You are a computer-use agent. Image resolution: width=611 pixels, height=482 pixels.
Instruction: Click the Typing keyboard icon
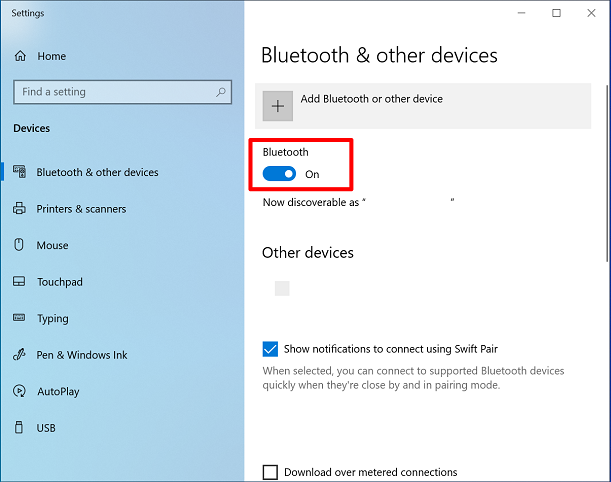click(x=19, y=318)
